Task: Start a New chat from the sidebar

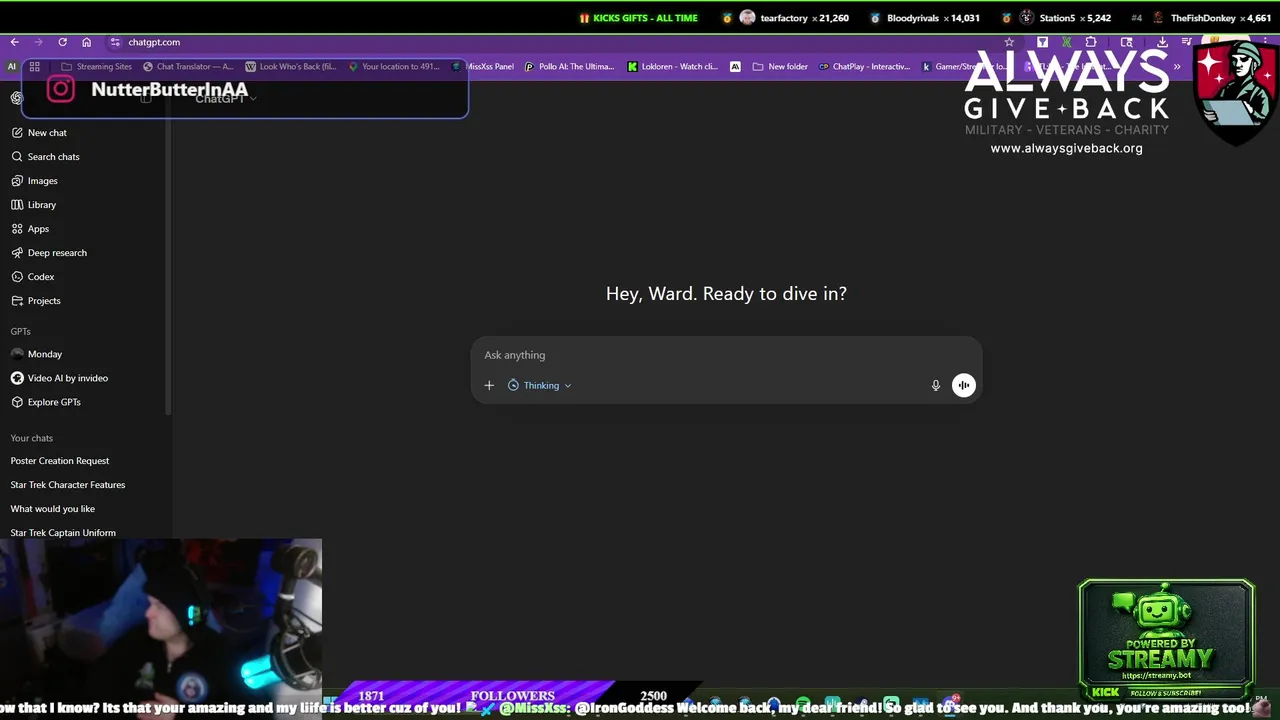Action: [x=40, y=133]
